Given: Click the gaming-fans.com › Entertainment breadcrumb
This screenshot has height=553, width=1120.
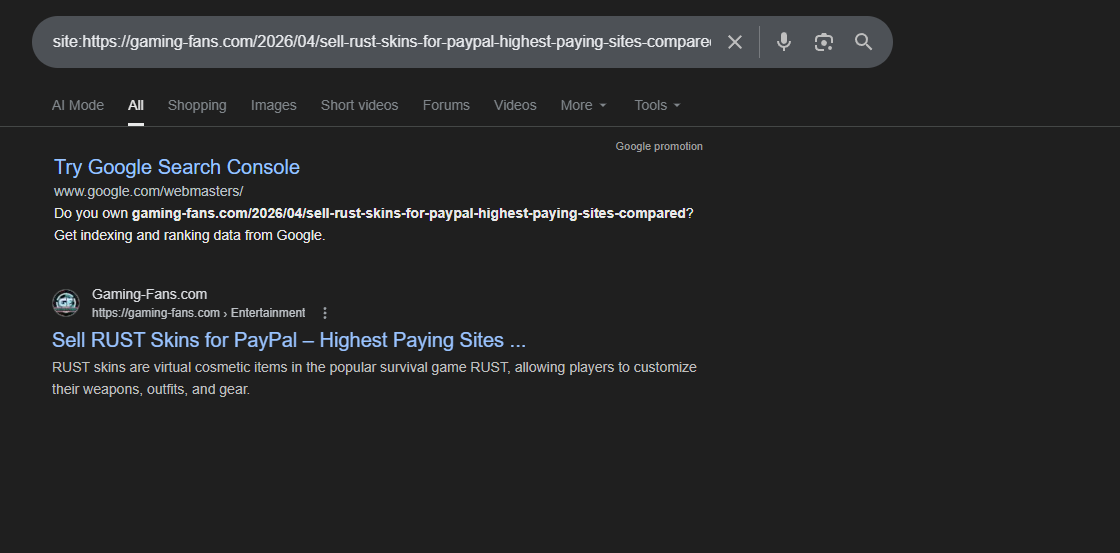Looking at the screenshot, I should tap(198, 313).
